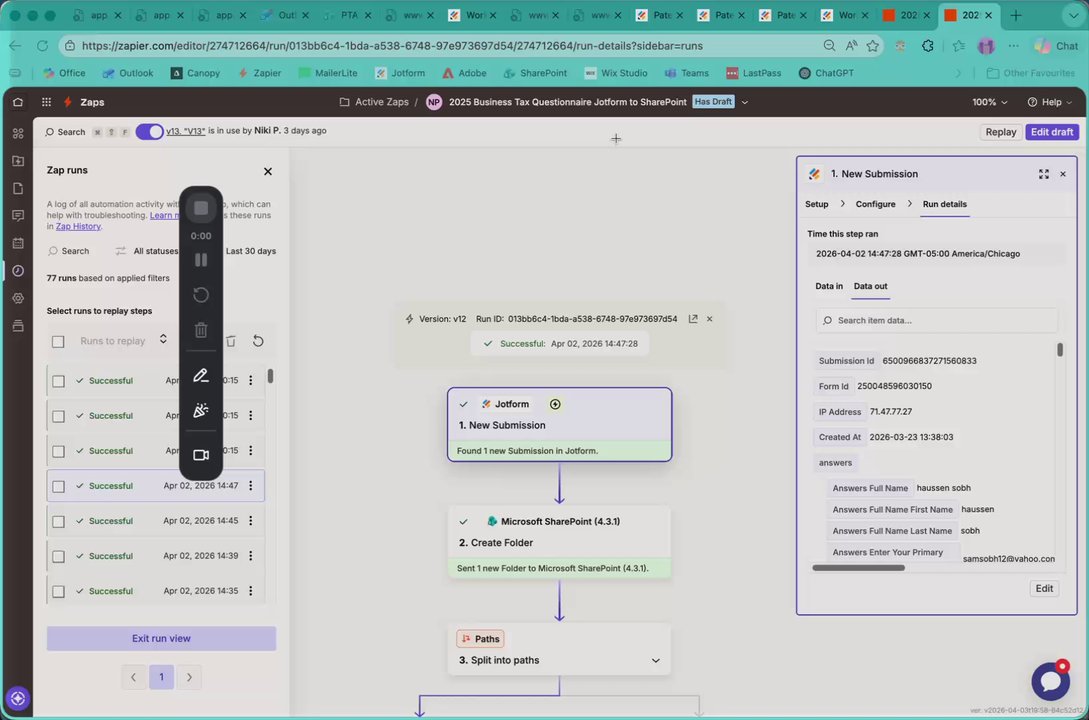Check the run at Apr 02, 2026 14:39
Viewport: 1089px width, 720px height.
point(58,557)
